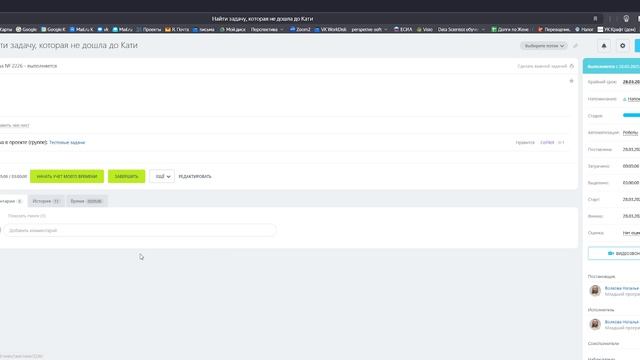Screen dimensions: 640x360
Task: Click the browser bookmark-page icon in title bar
Action: pyautogui.click(x=595, y=19)
